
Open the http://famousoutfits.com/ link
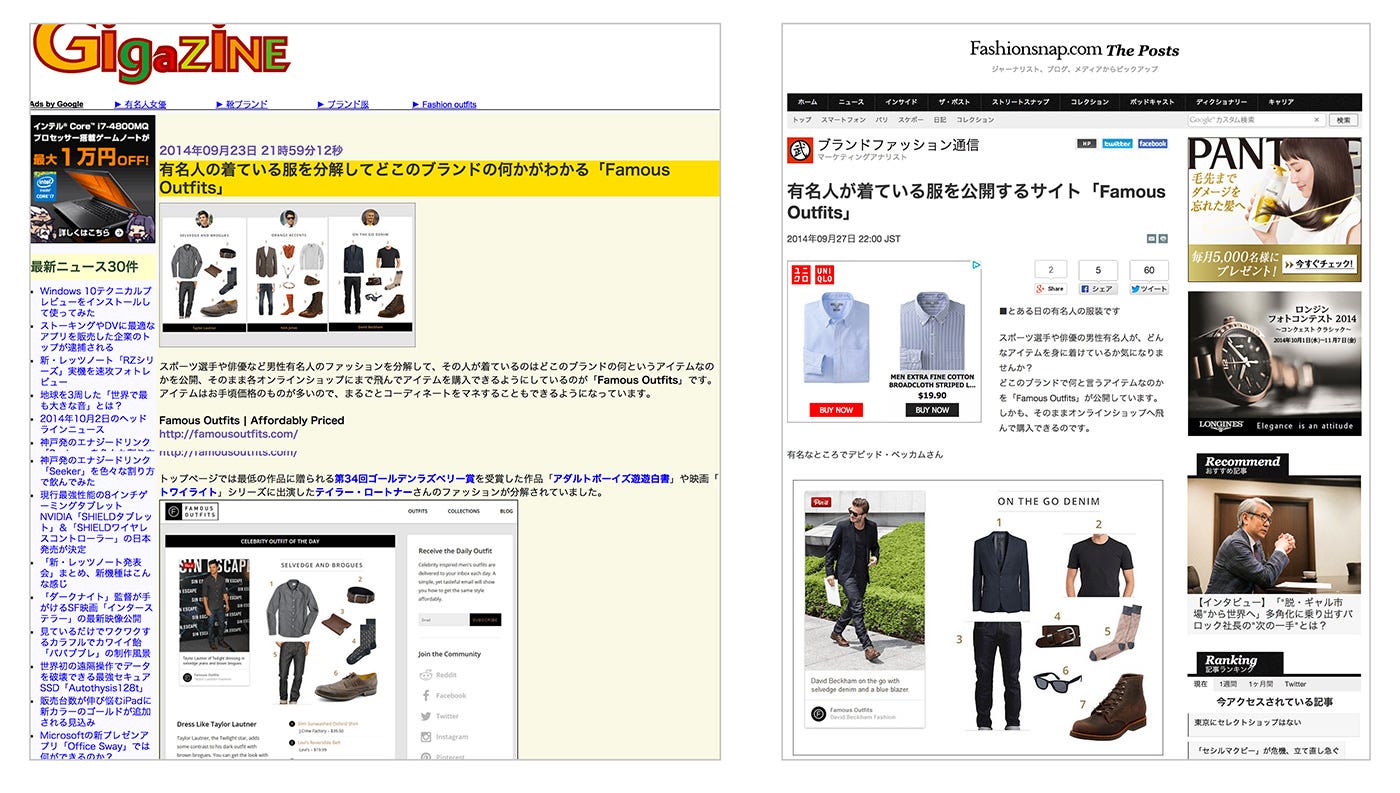pos(228,434)
